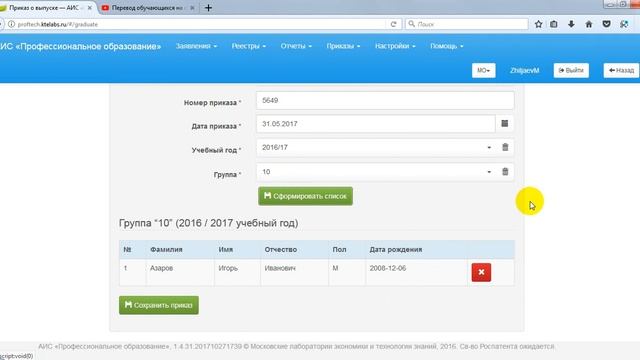Remove student Азаров with the red X

point(481,272)
